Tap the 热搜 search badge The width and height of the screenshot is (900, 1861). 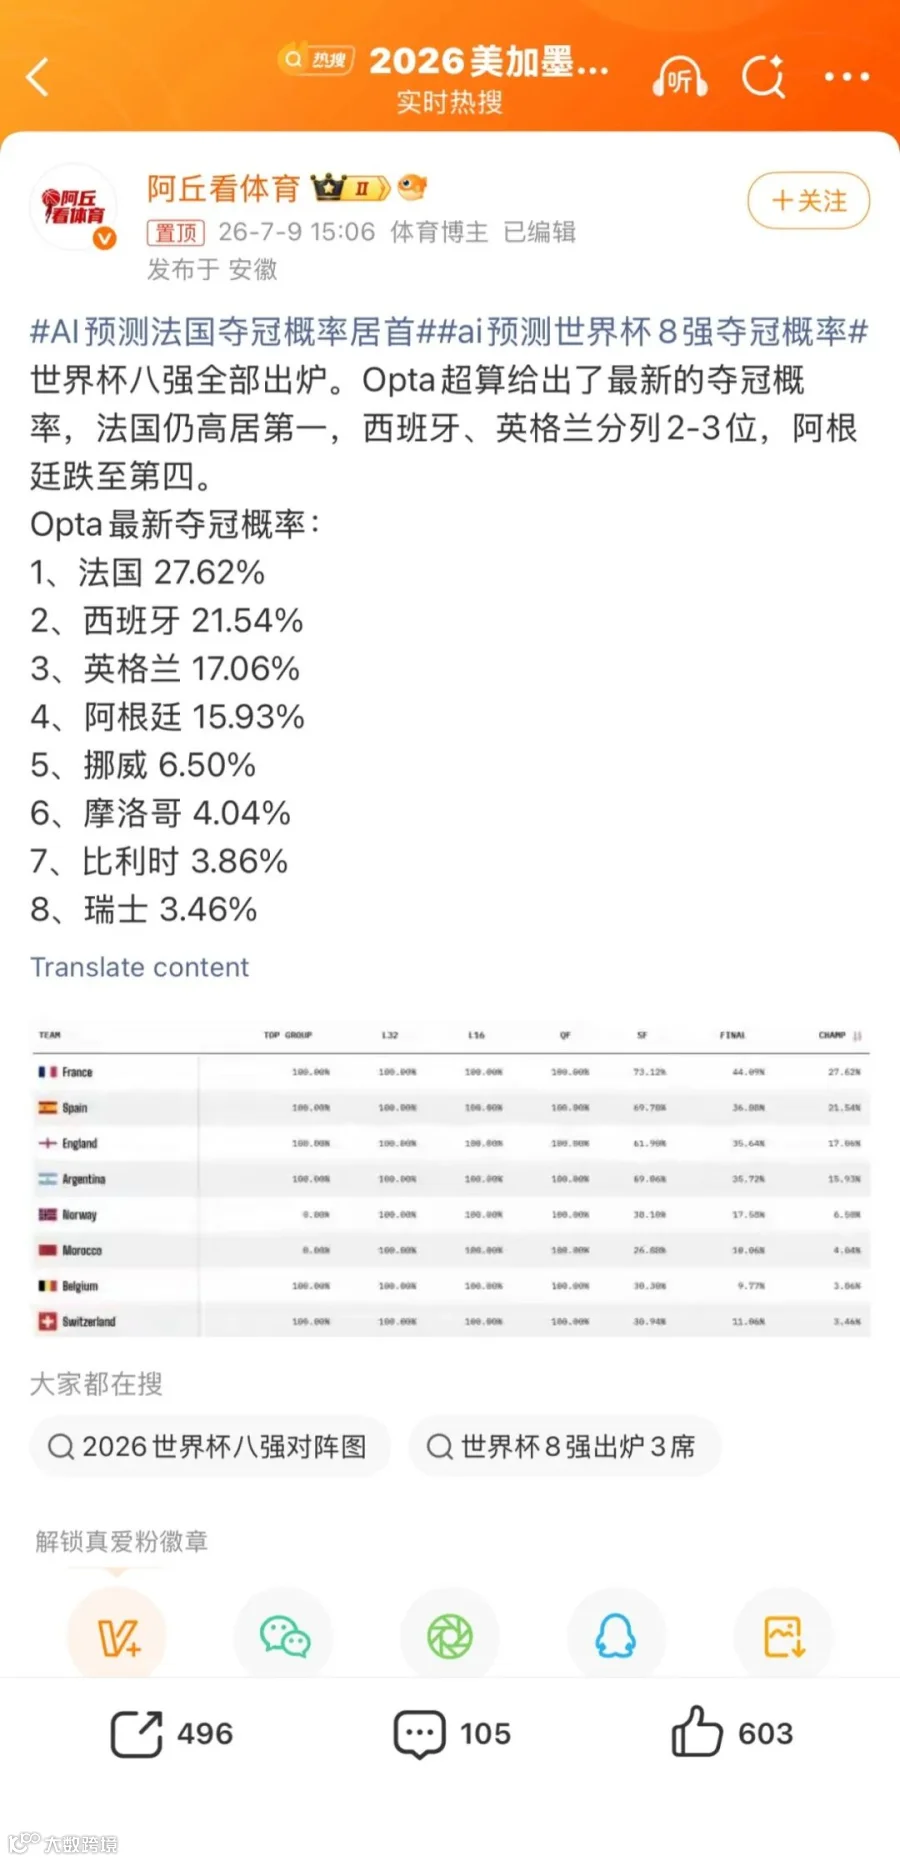point(316,60)
